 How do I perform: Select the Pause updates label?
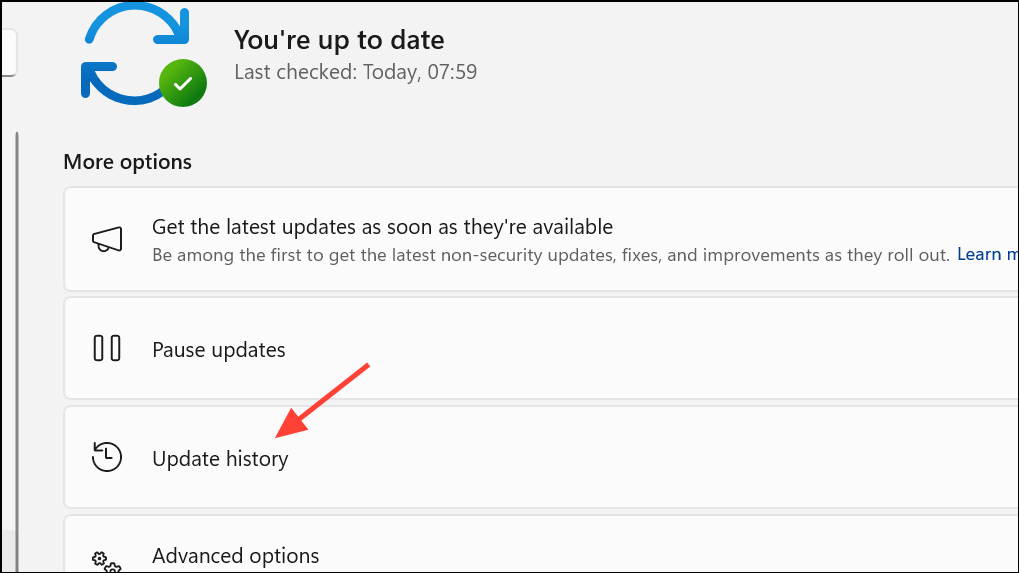218,350
